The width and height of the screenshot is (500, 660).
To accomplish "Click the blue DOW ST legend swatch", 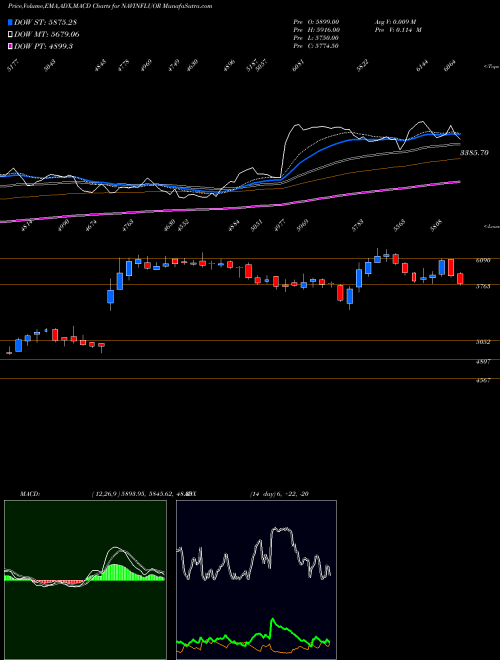I will click(x=10, y=22).
